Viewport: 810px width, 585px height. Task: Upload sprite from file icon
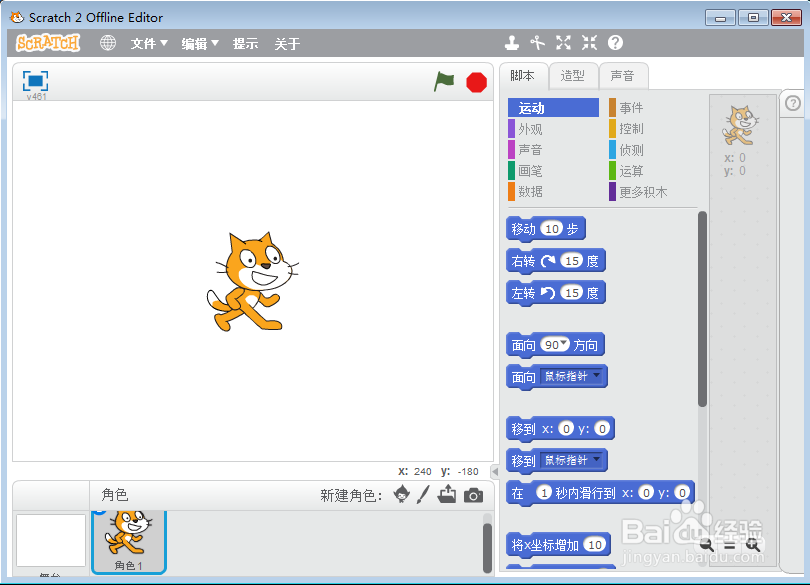tap(447, 494)
